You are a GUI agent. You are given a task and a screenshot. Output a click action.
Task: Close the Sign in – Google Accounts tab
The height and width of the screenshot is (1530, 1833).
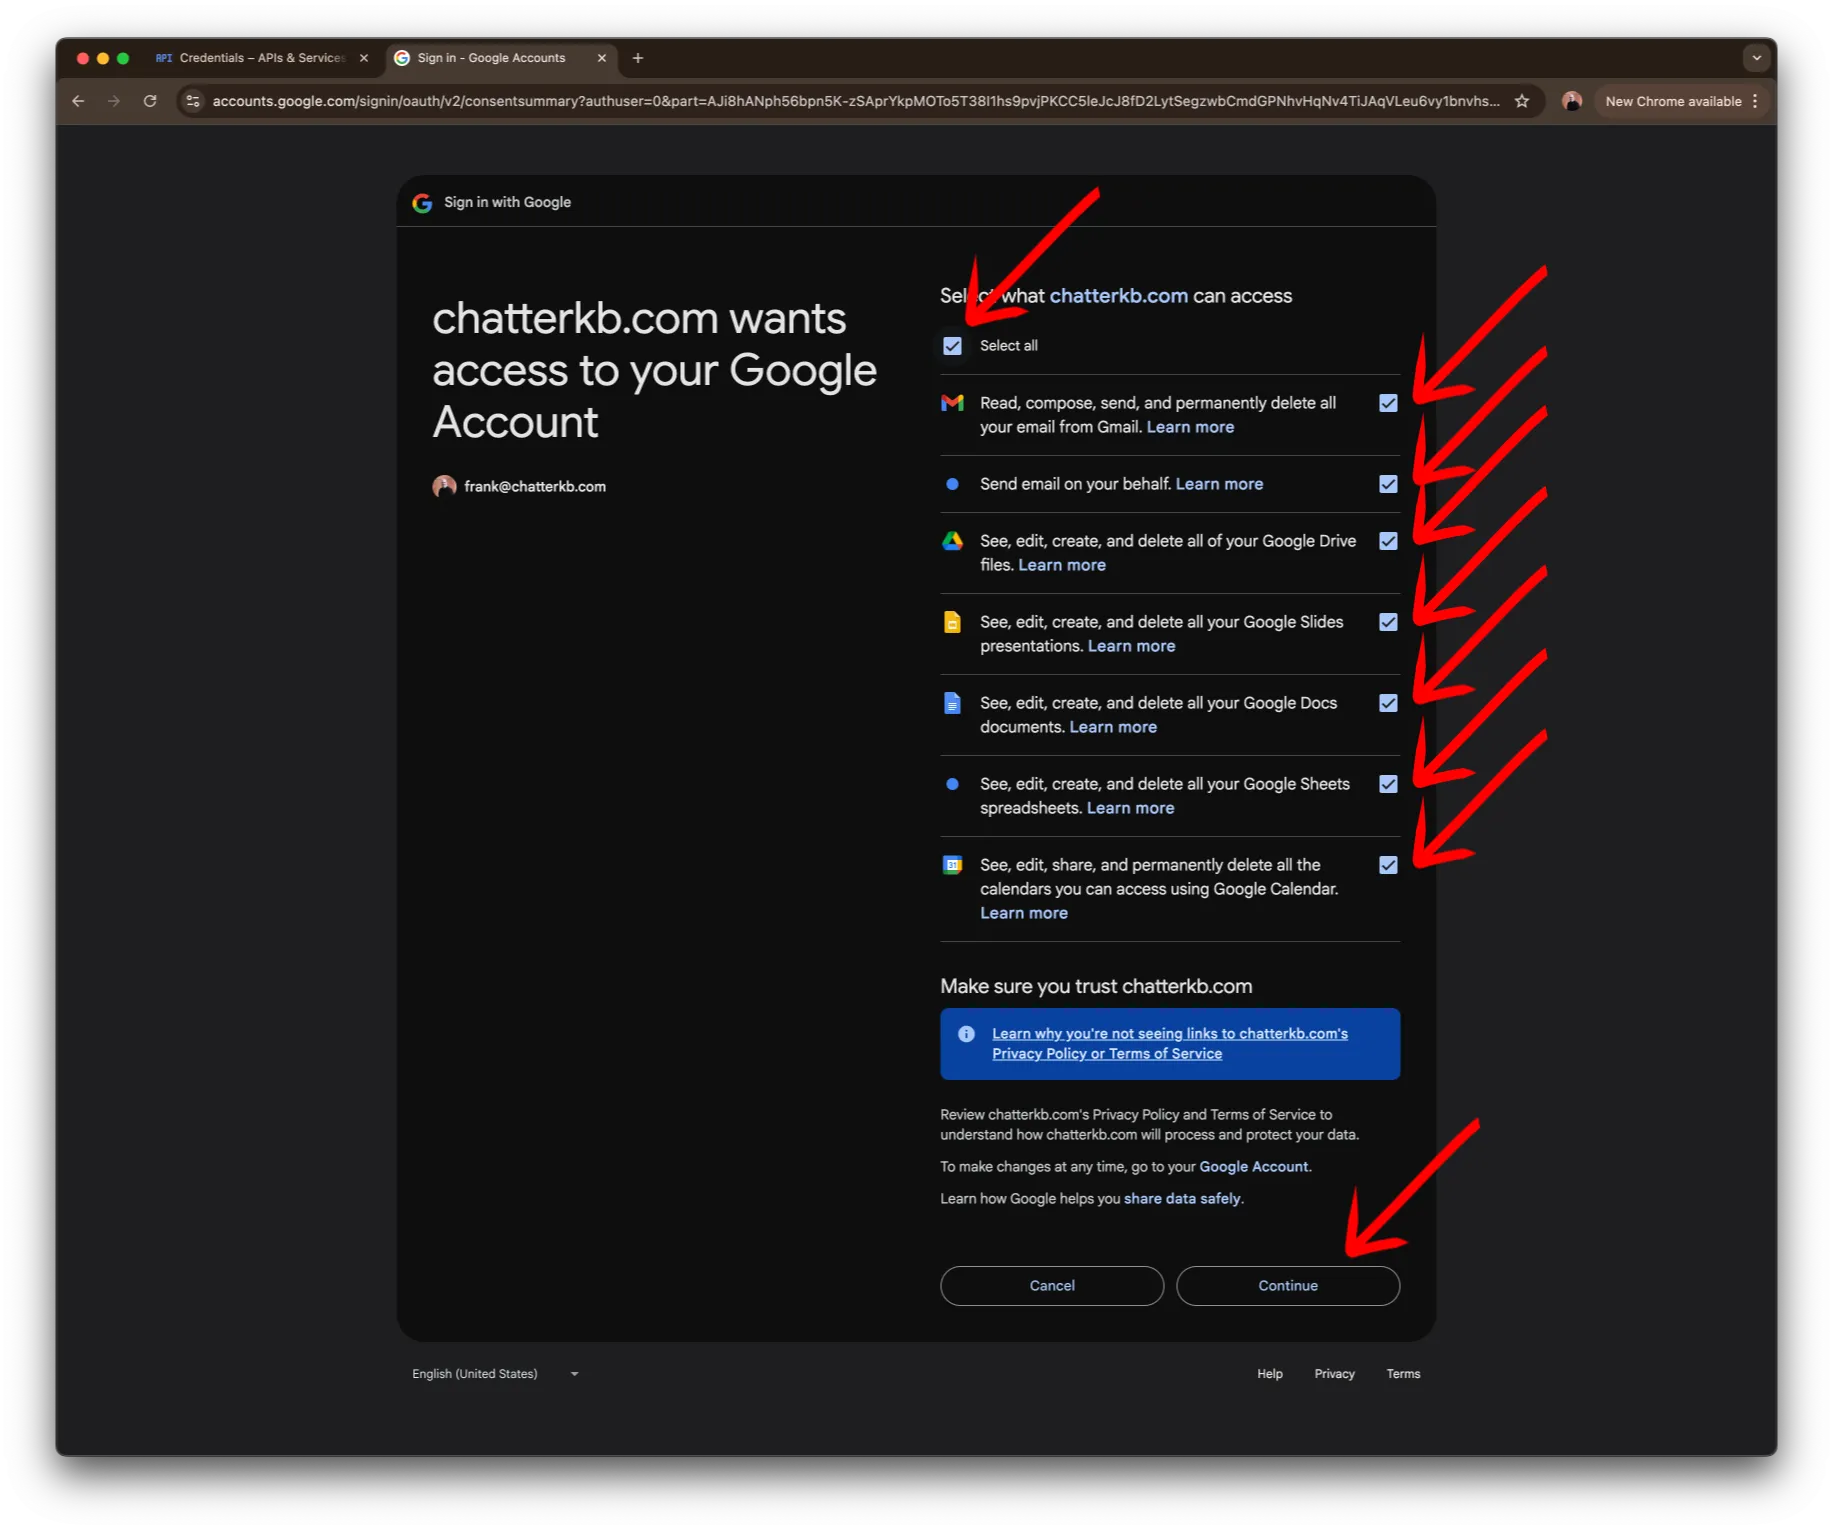click(602, 58)
